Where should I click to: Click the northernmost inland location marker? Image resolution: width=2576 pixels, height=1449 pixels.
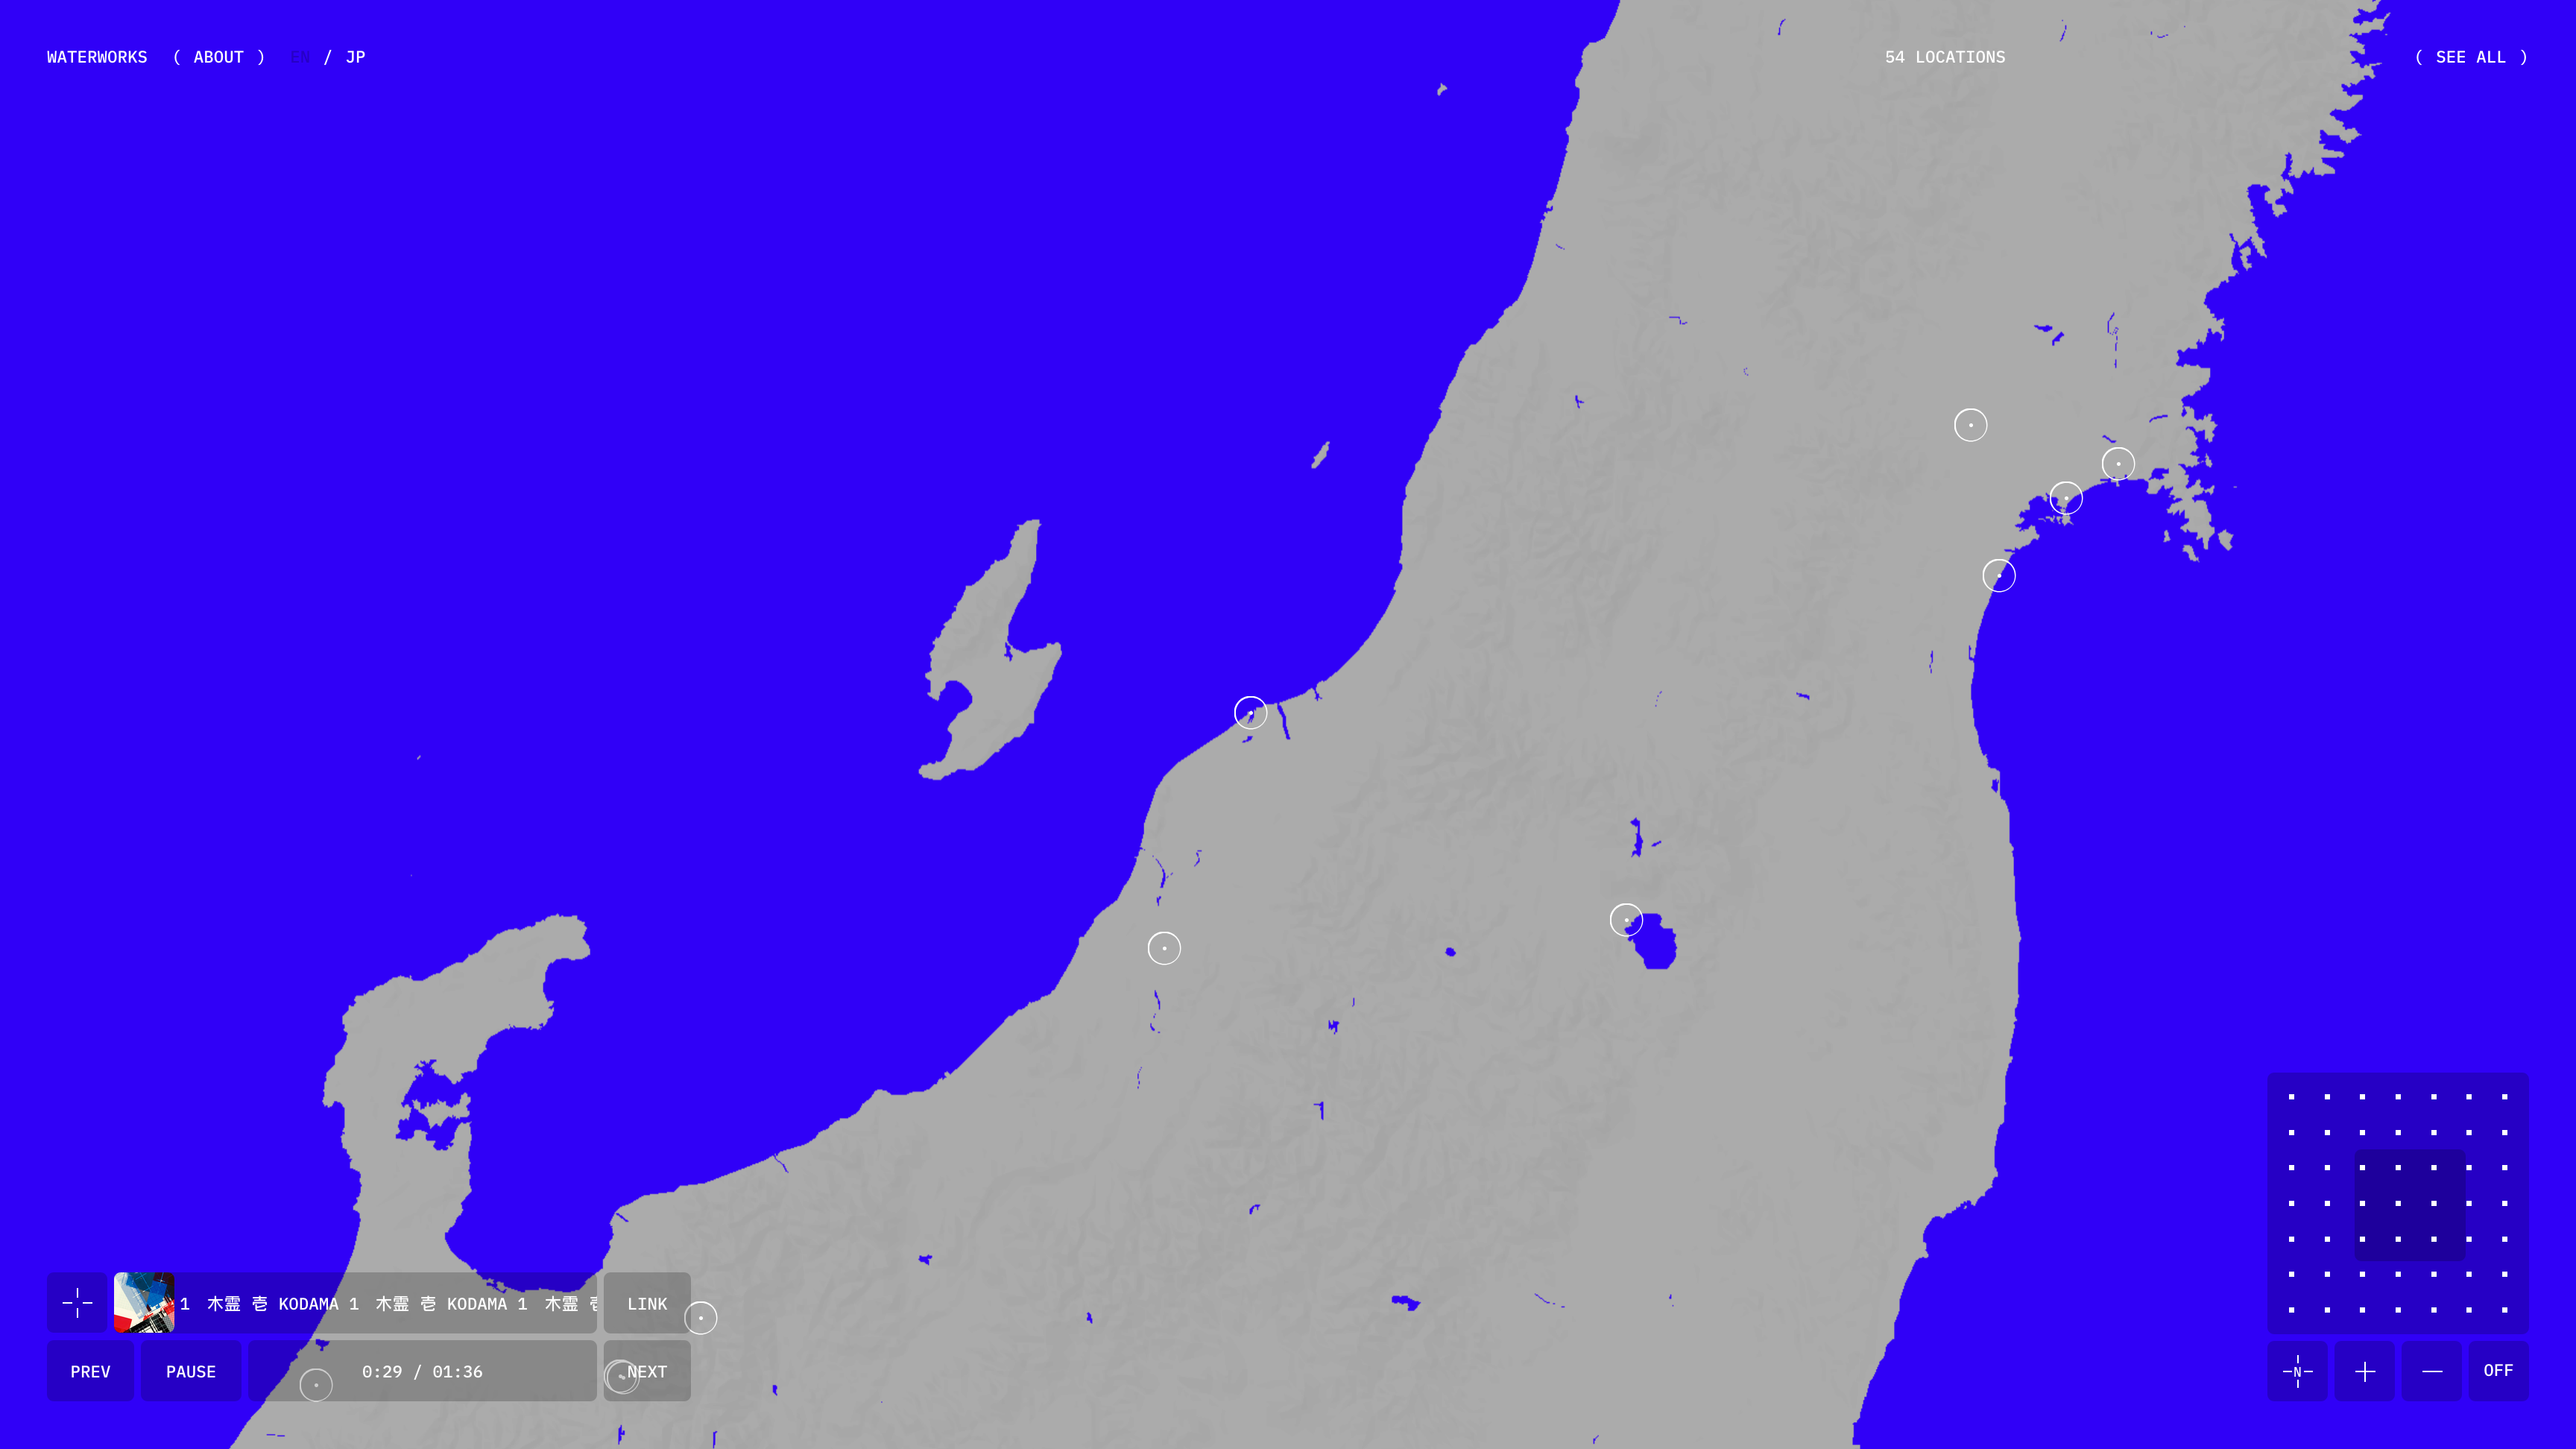pyautogui.click(x=1970, y=425)
